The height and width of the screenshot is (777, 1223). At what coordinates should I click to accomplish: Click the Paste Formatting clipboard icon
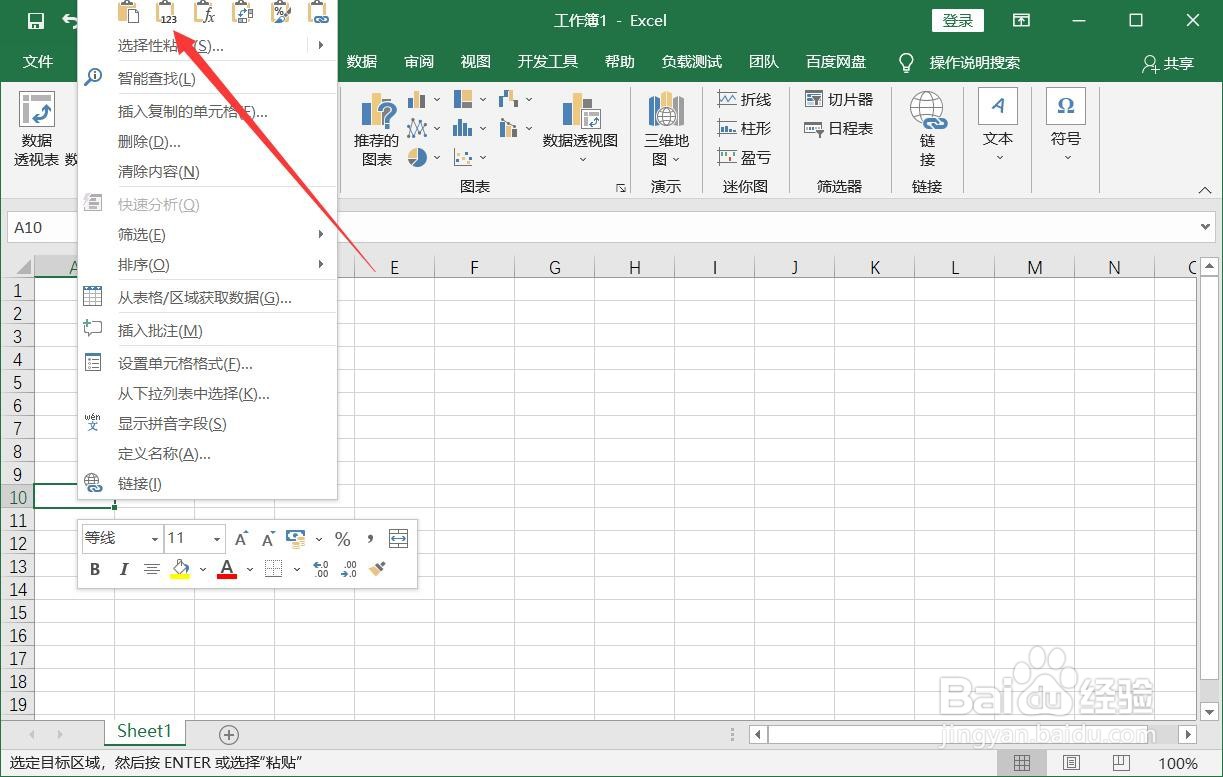[x=281, y=13]
